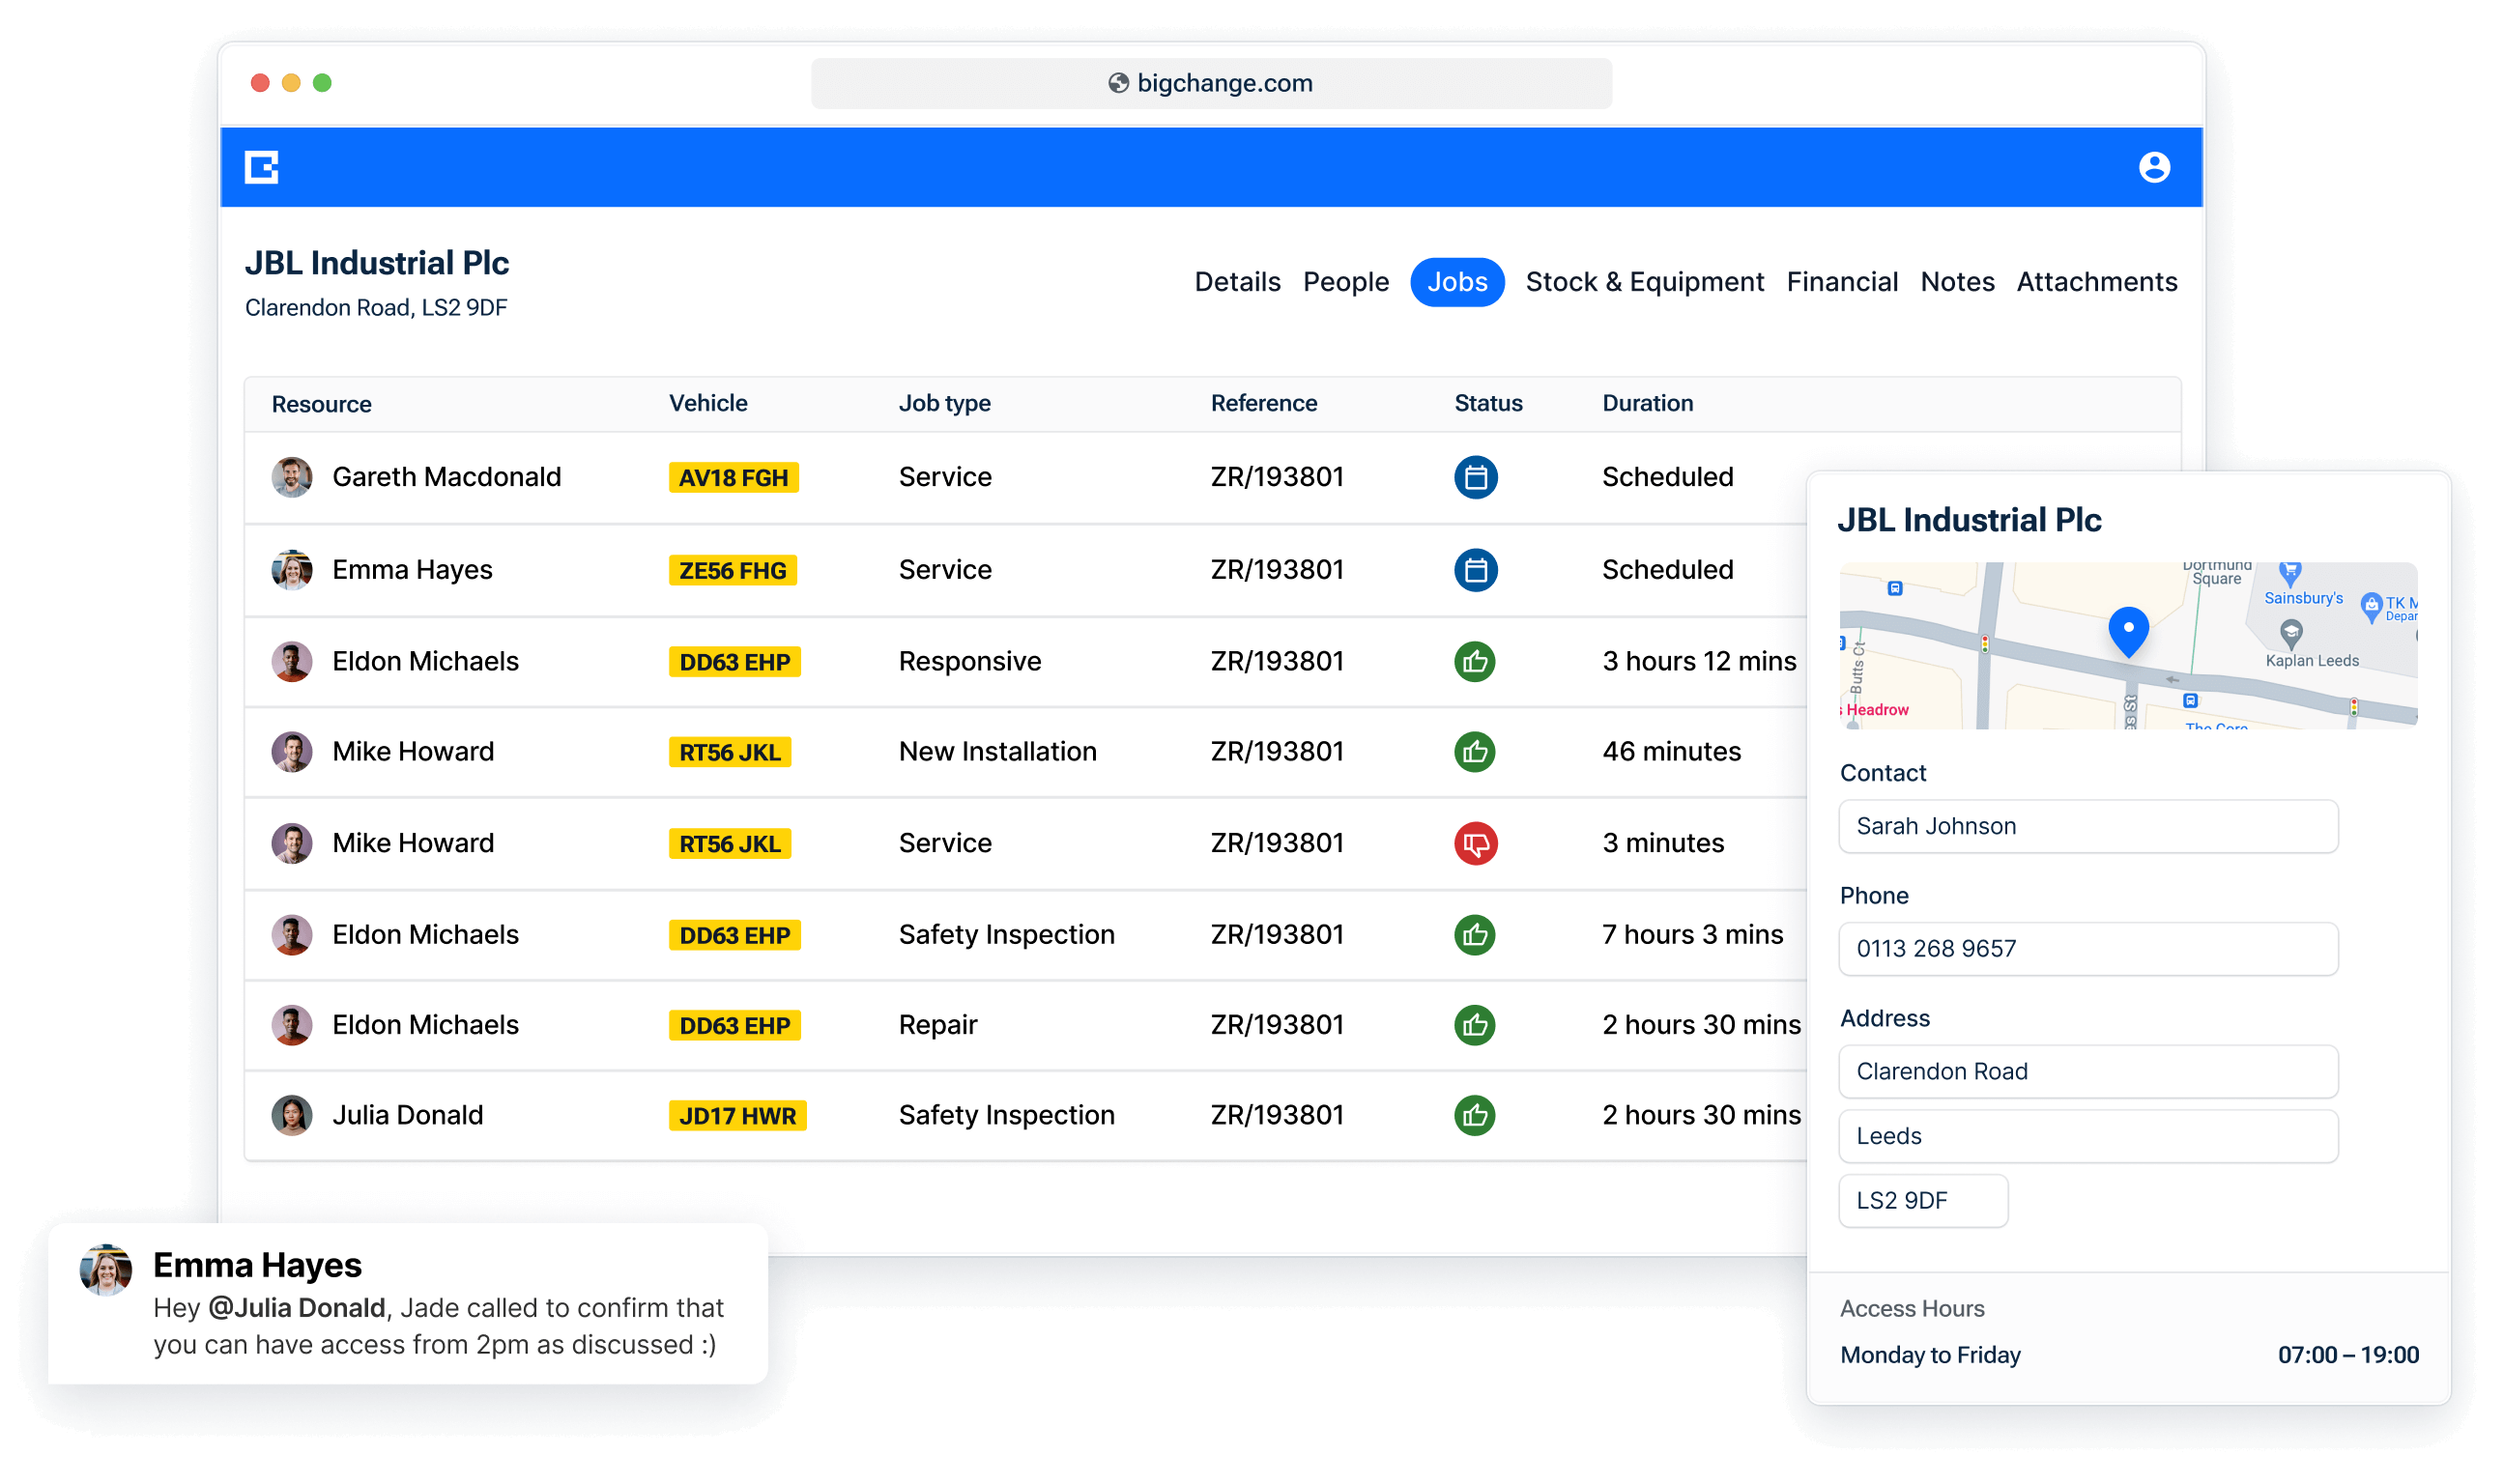
Task: Click the thumbs-up icon on Julia Donald's Safety Inspection
Action: [x=1475, y=1115]
